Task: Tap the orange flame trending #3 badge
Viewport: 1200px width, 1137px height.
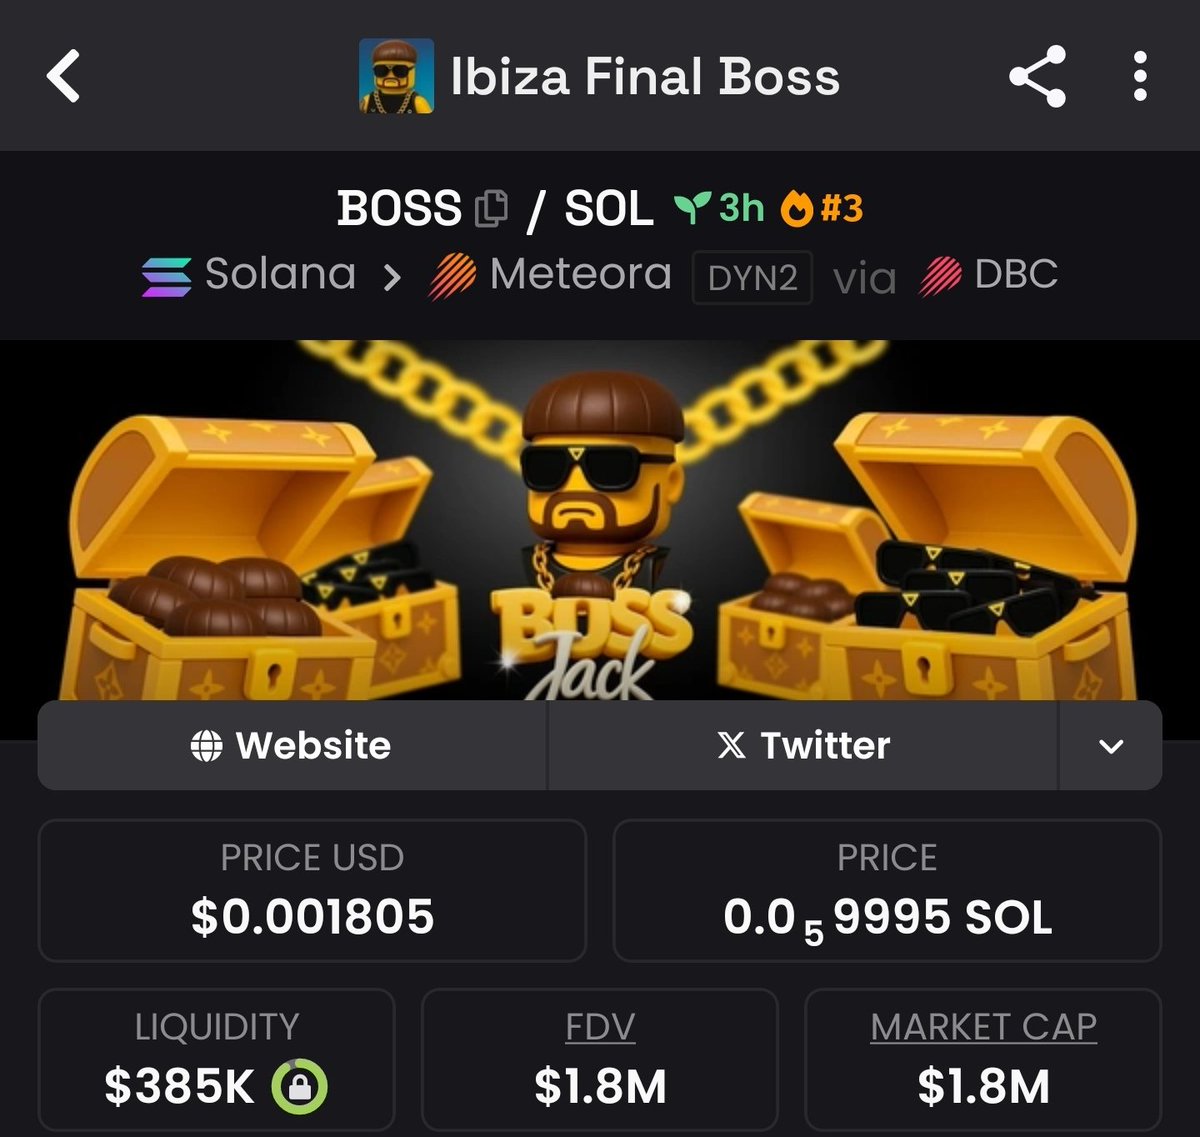Action: [821, 208]
